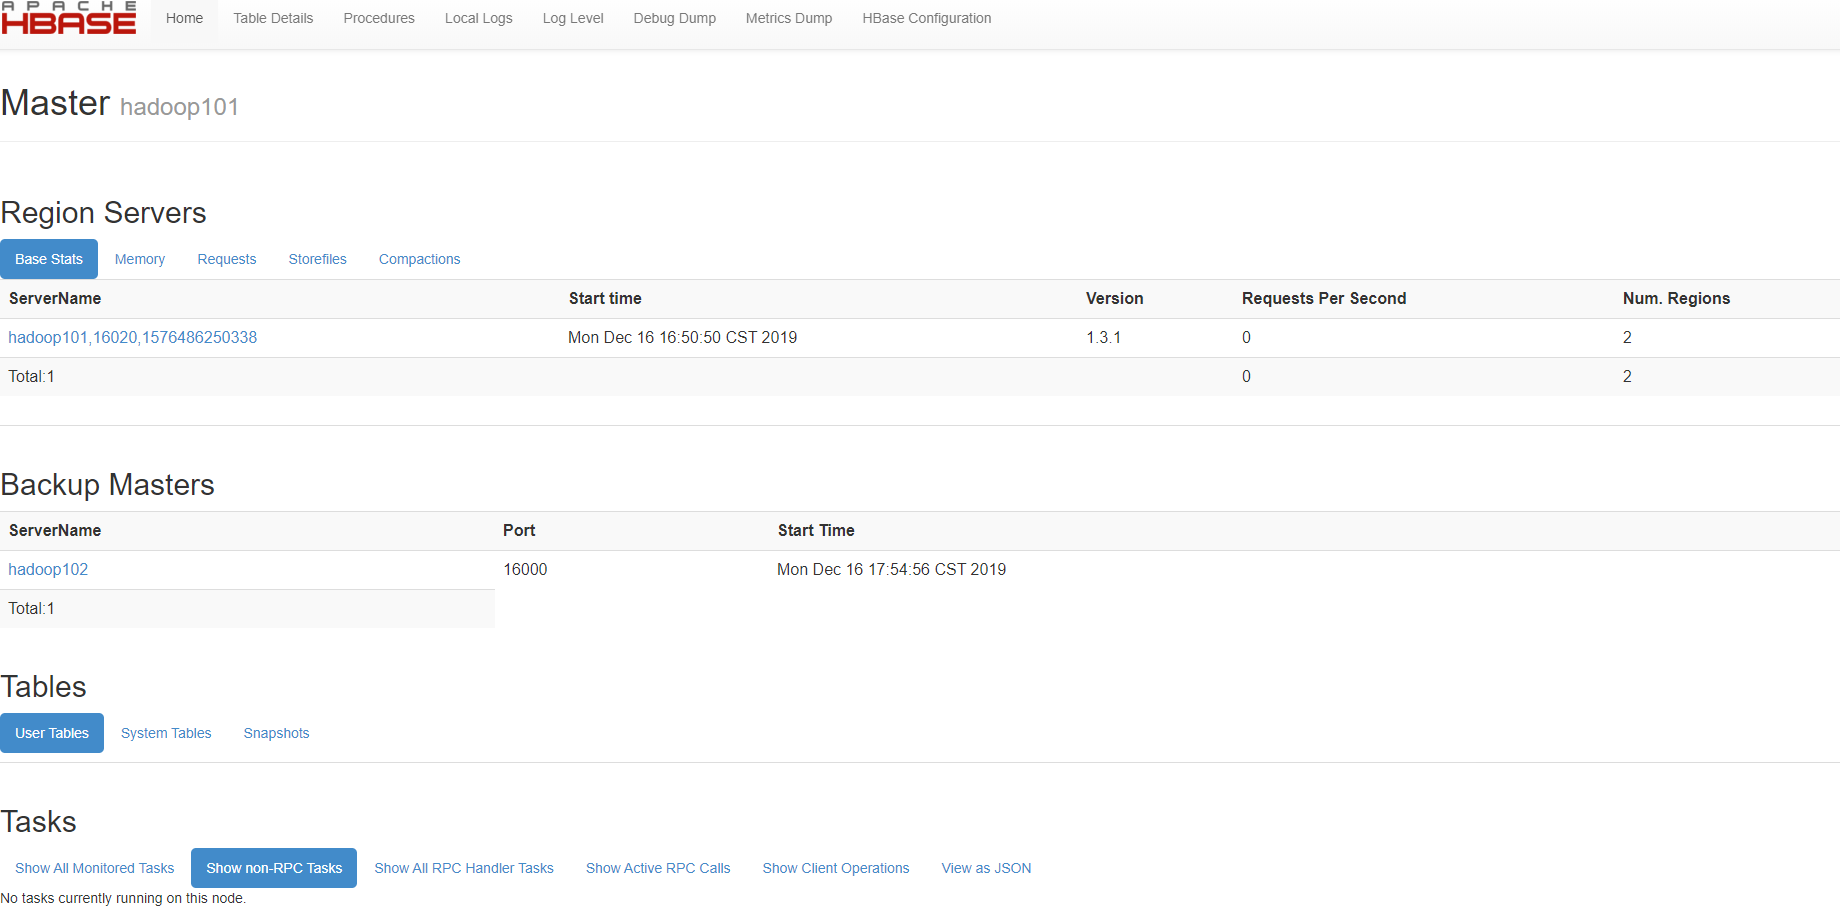Open the Metrics Dump page
Viewport: 1840px width, 910px height.
point(789,18)
